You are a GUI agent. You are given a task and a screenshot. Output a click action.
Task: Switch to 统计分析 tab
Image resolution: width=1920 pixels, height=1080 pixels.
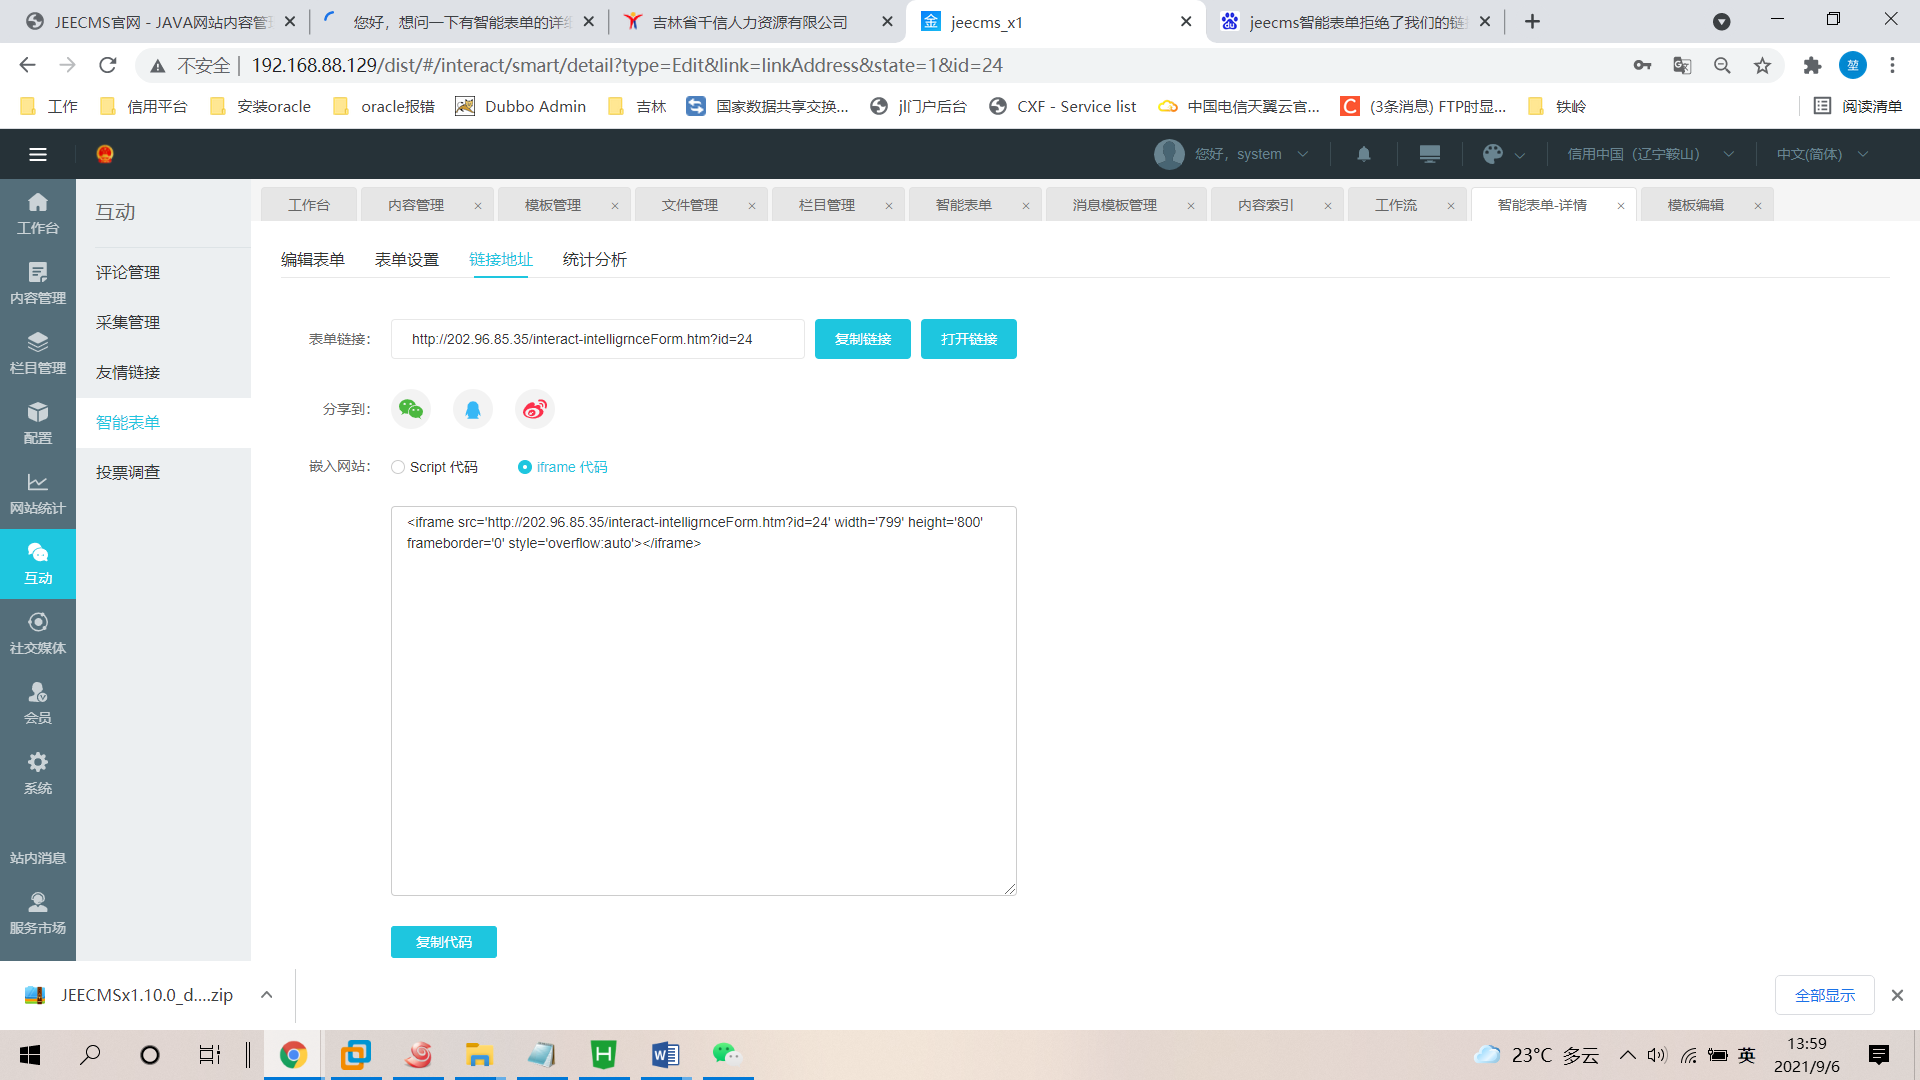pos(594,260)
